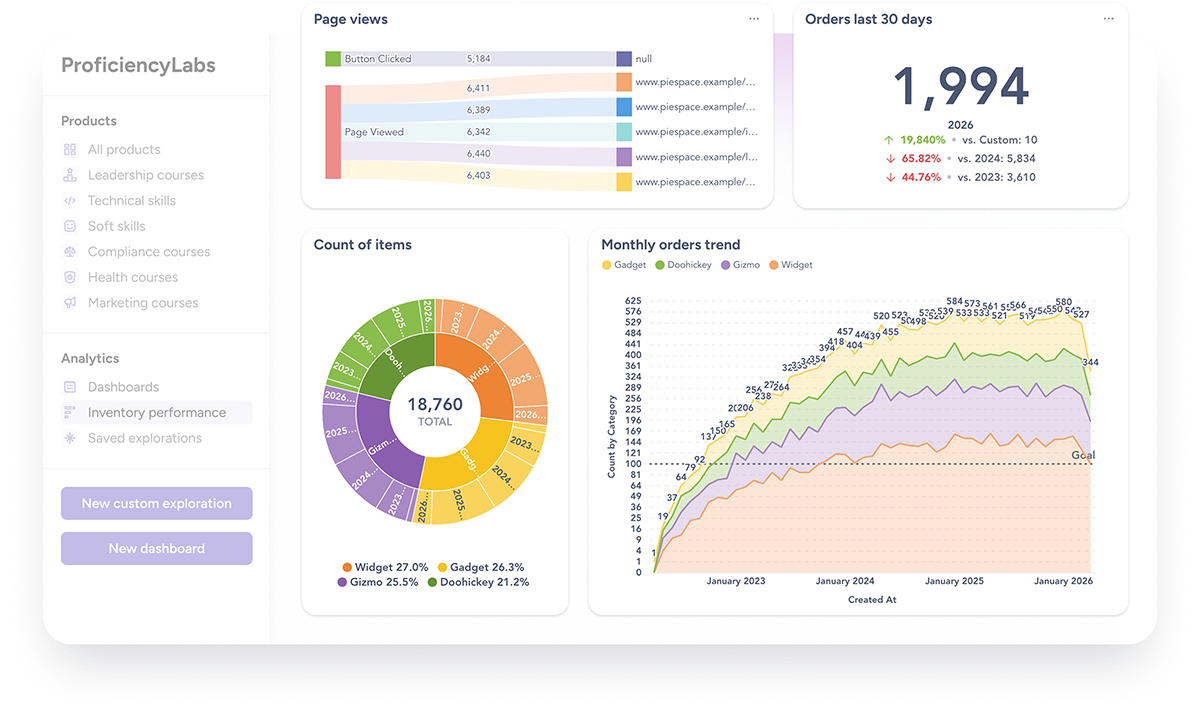Click the 18,760 total donut chart center
This screenshot has height=716, width=1200.
pyautogui.click(x=435, y=411)
